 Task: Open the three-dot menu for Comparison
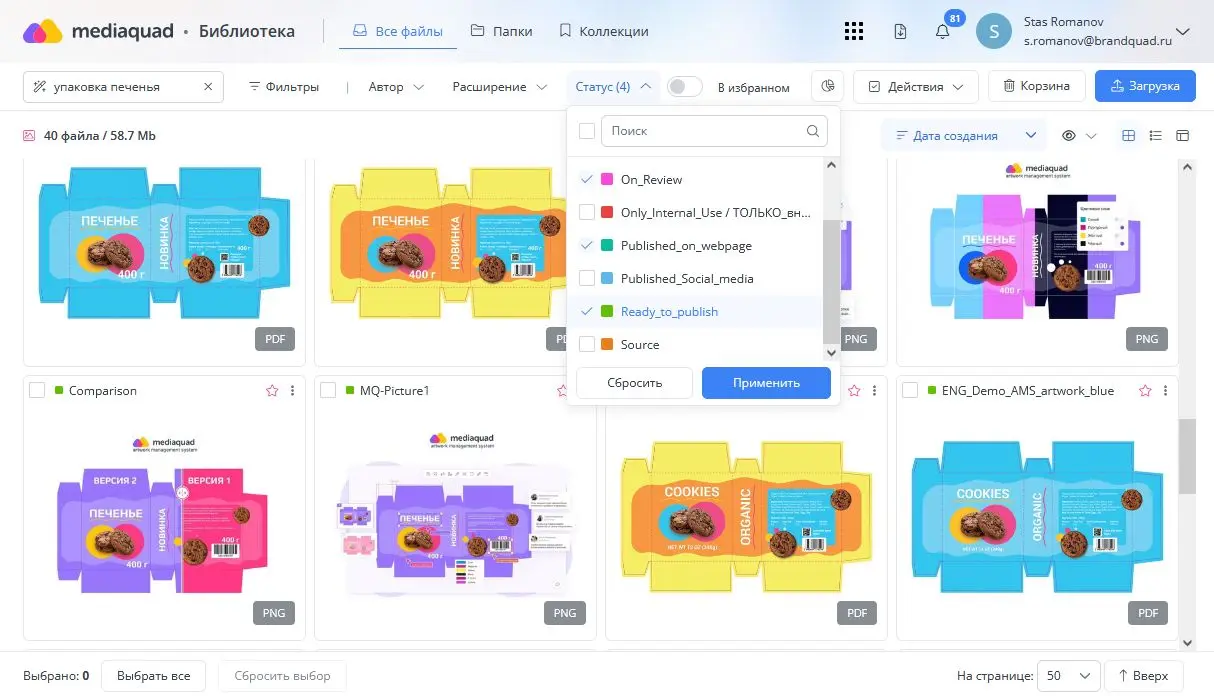point(292,391)
